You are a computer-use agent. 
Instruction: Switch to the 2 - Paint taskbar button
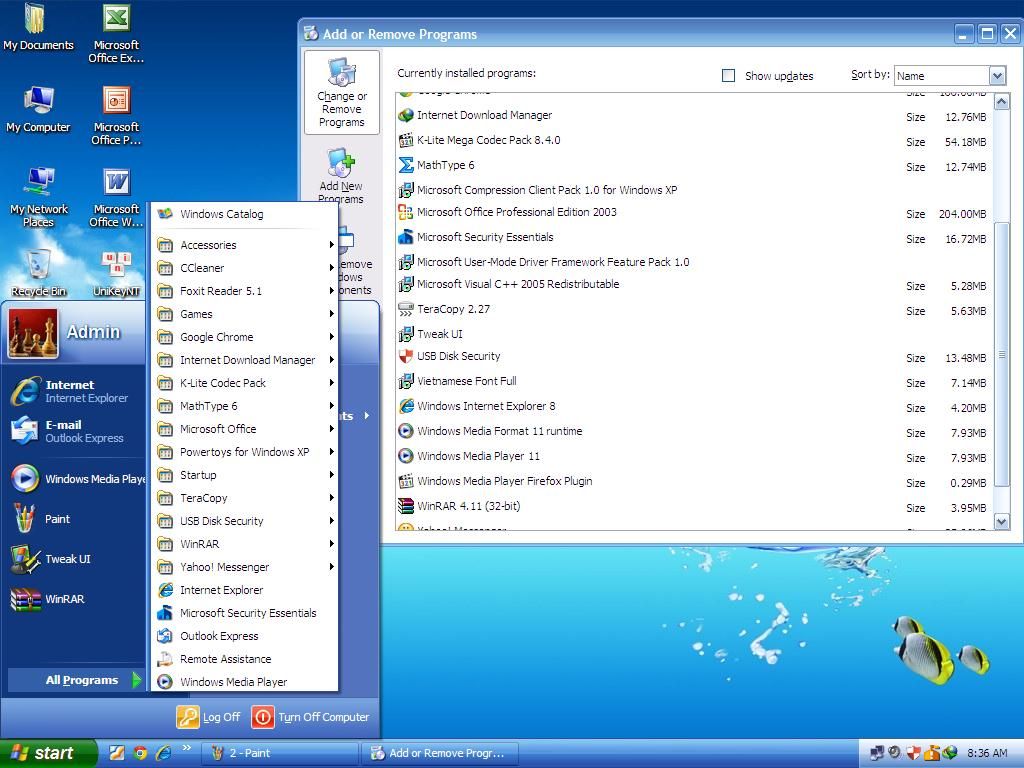[280, 753]
